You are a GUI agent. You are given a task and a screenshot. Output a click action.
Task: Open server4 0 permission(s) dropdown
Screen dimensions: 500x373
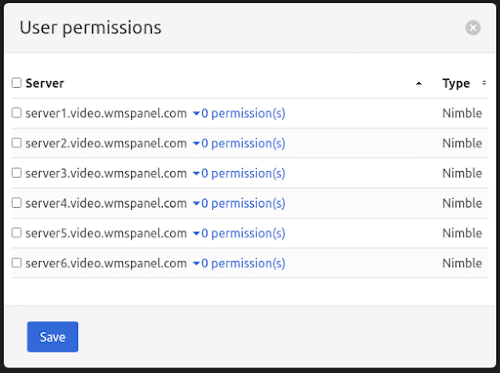[239, 203]
